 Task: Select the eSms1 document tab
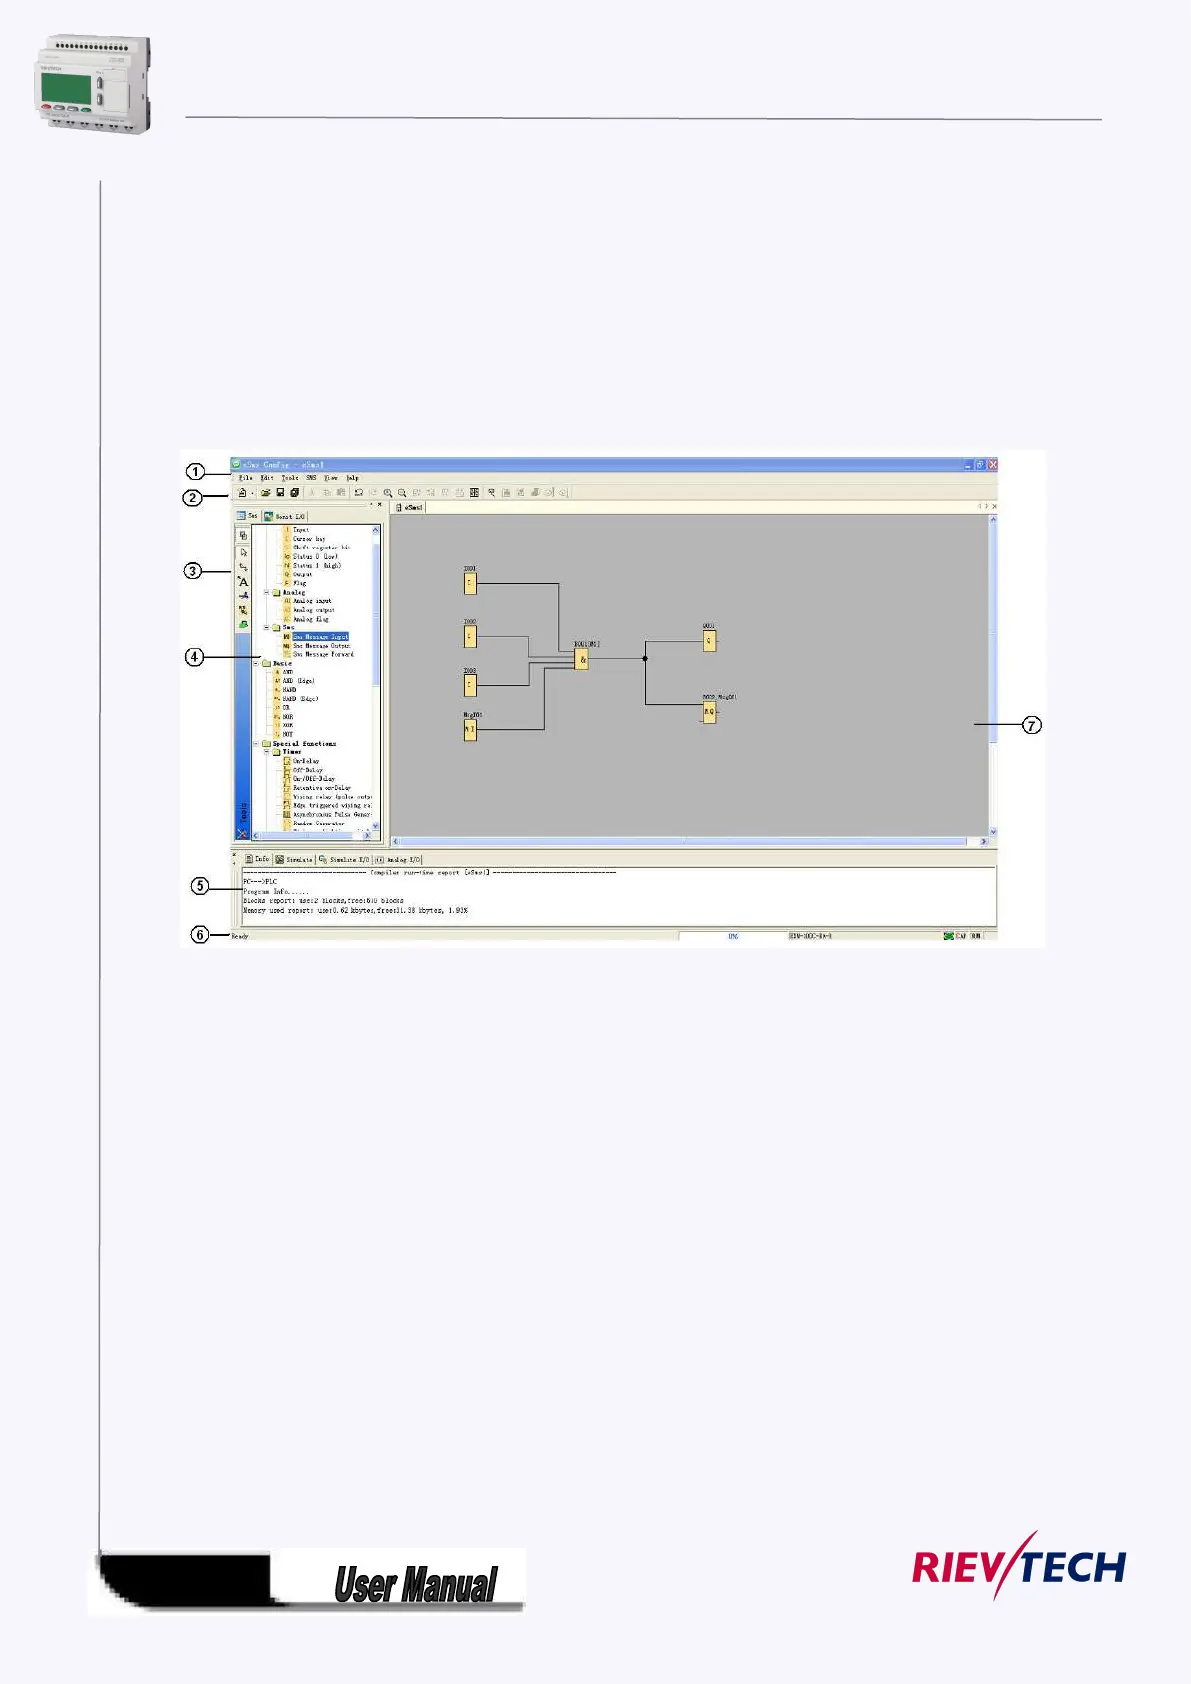pyautogui.click(x=410, y=507)
